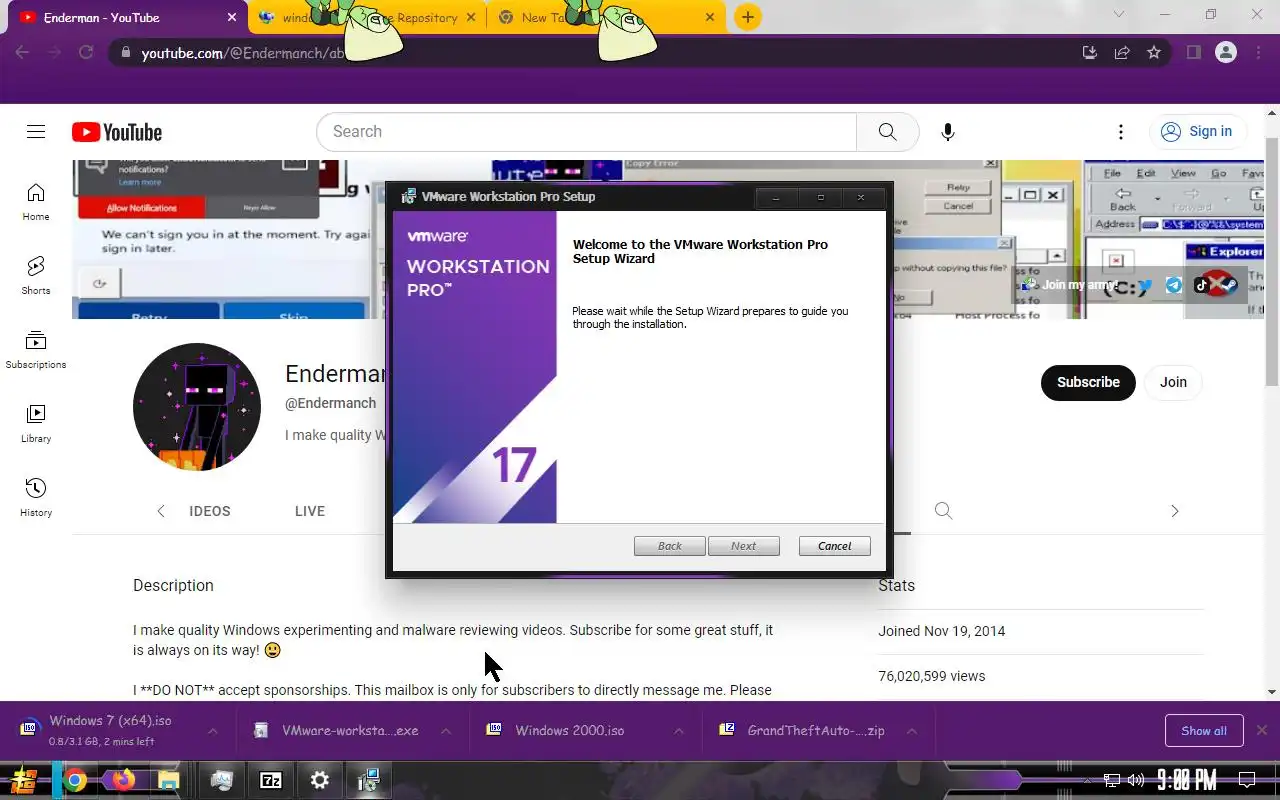Click the VMware installer taskbar icon
The width and height of the screenshot is (1280, 800).
click(x=368, y=780)
